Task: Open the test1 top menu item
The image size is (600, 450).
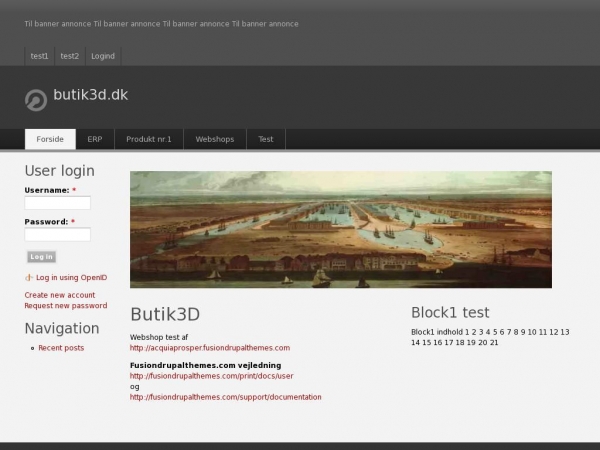Action: pyautogui.click(x=39, y=56)
